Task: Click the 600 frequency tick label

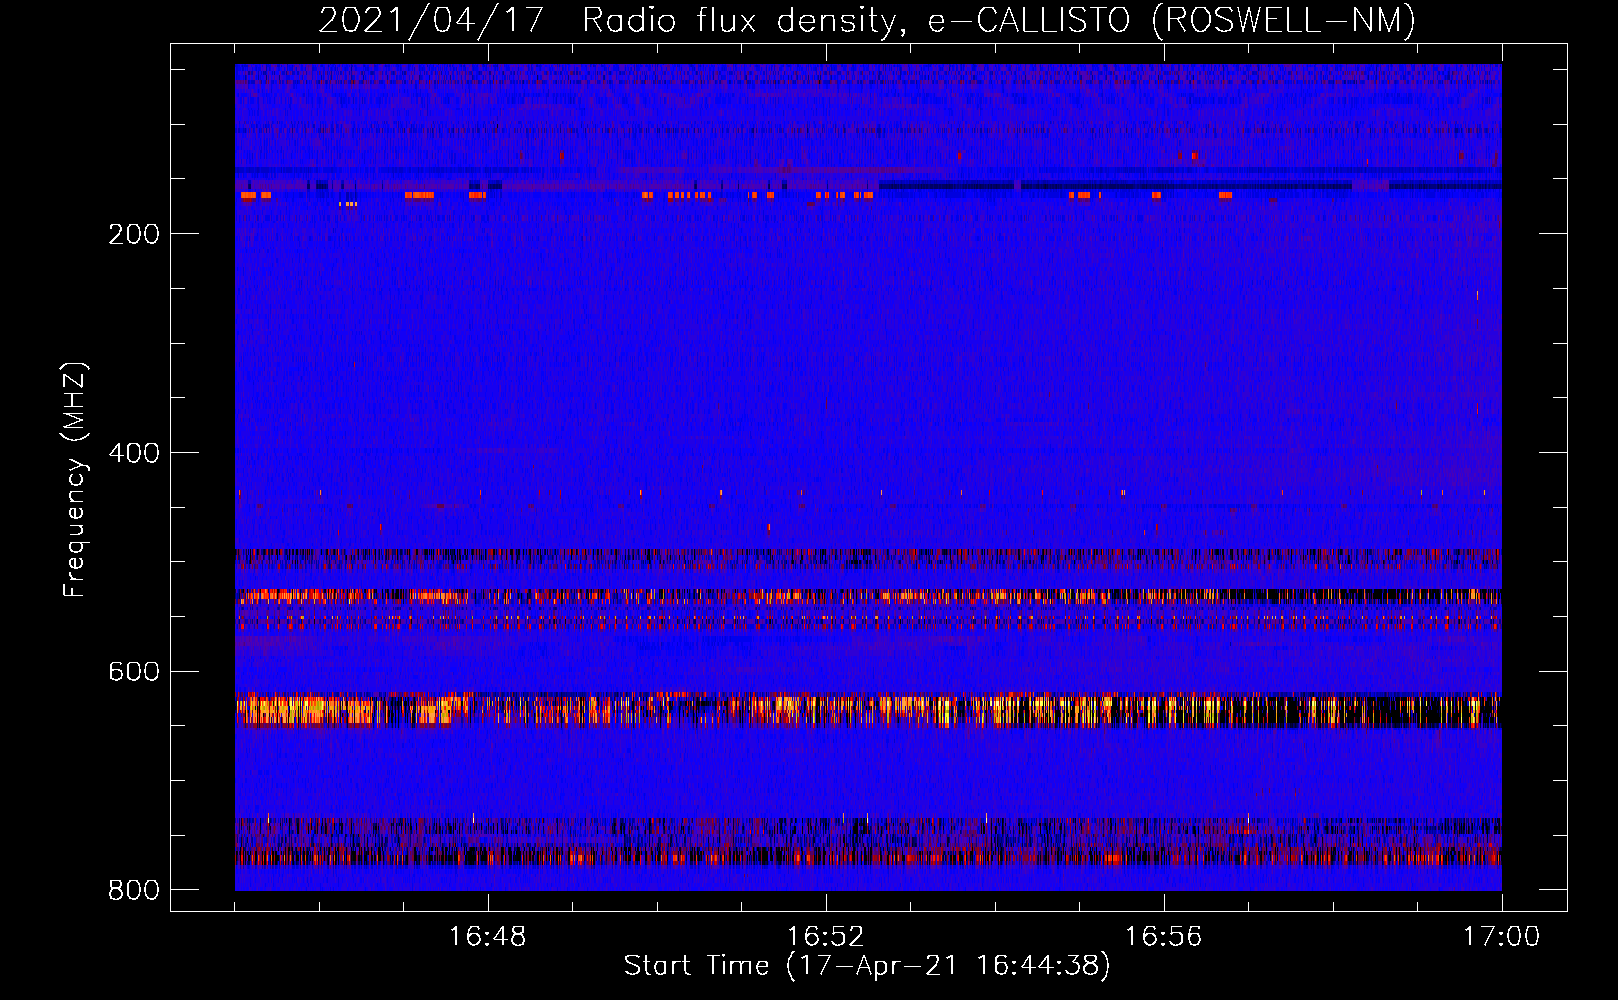Action: pyautogui.click(x=134, y=671)
